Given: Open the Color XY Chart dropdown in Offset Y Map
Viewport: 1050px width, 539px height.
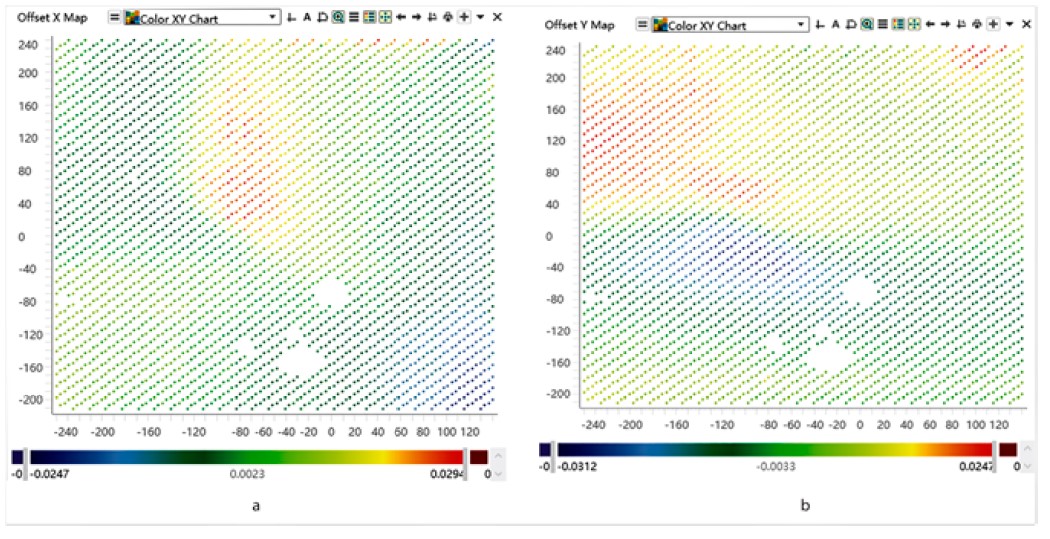Looking at the screenshot, I should click(x=730, y=25).
